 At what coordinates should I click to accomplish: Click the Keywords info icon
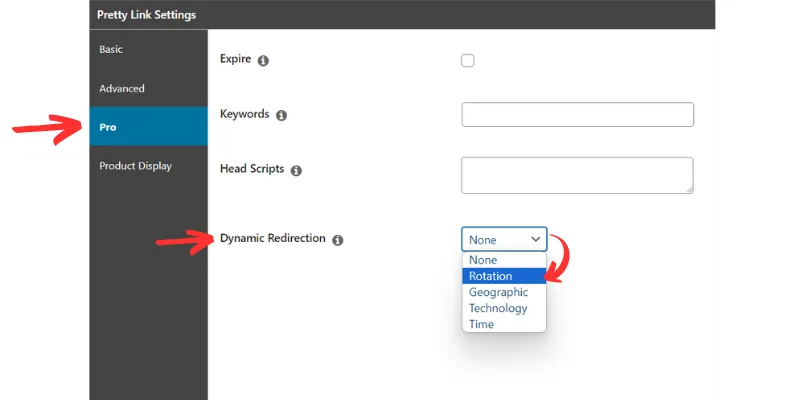click(281, 116)
